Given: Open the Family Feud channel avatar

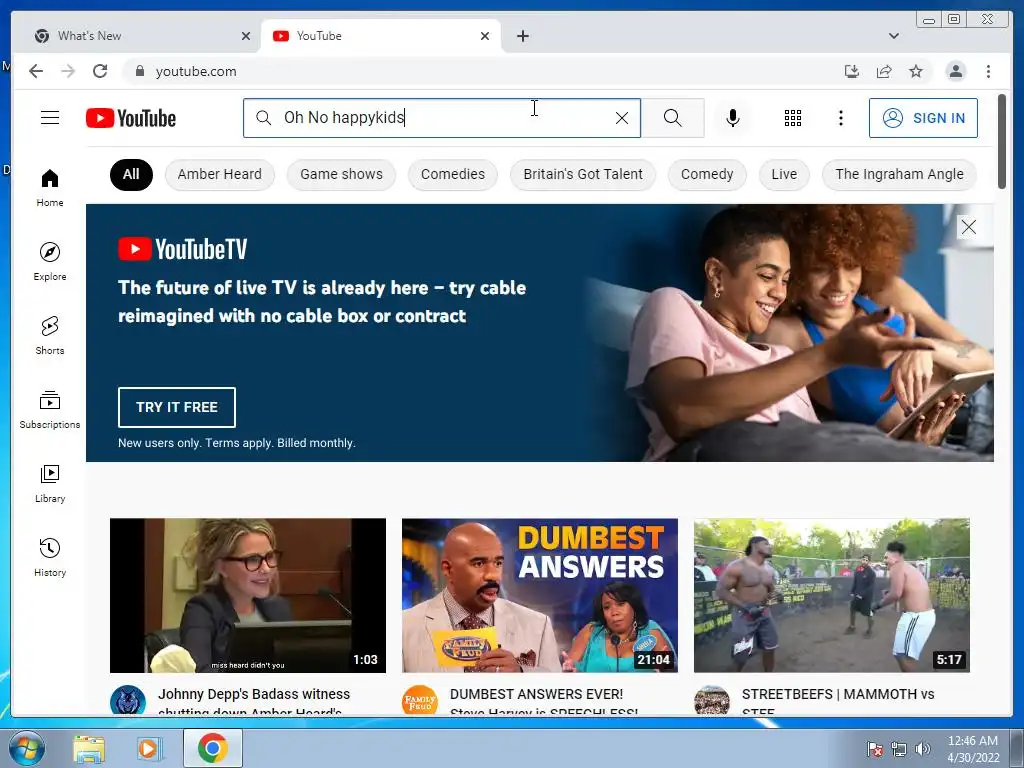Looking at the screenshot, I should click(x=419, y=700).
